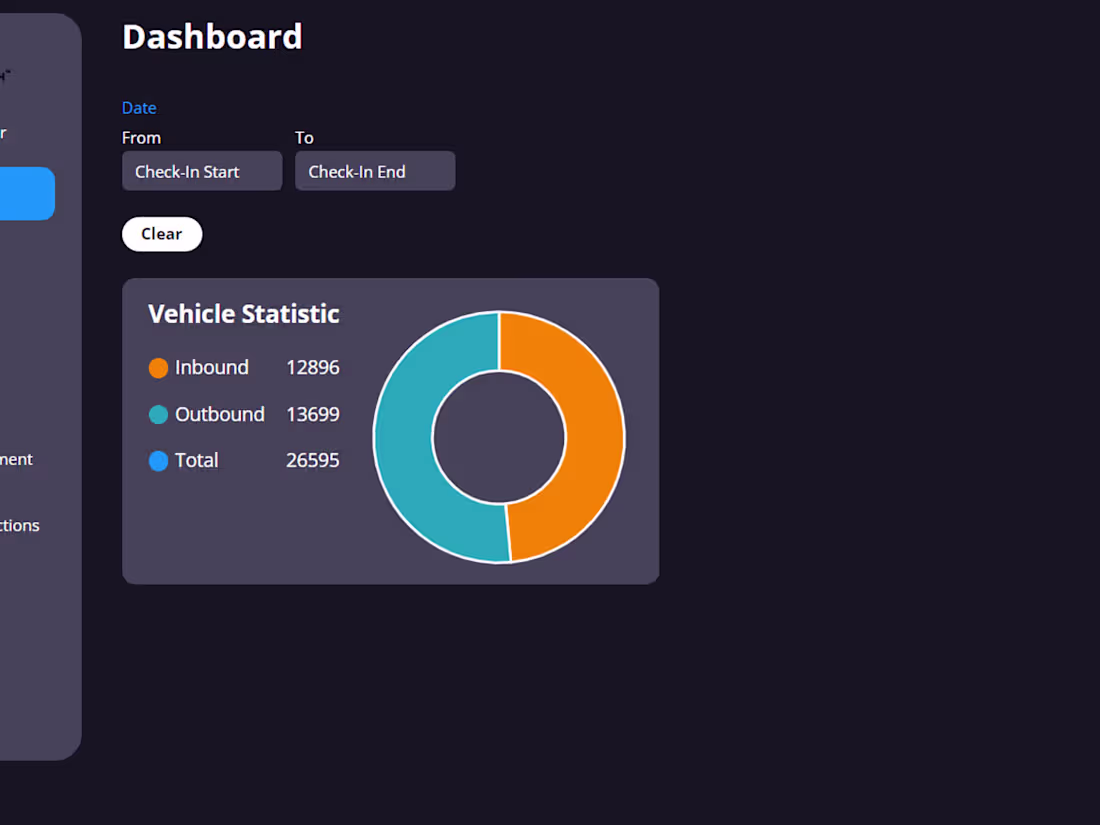Click the Outbound legend label

coord(220,415)
